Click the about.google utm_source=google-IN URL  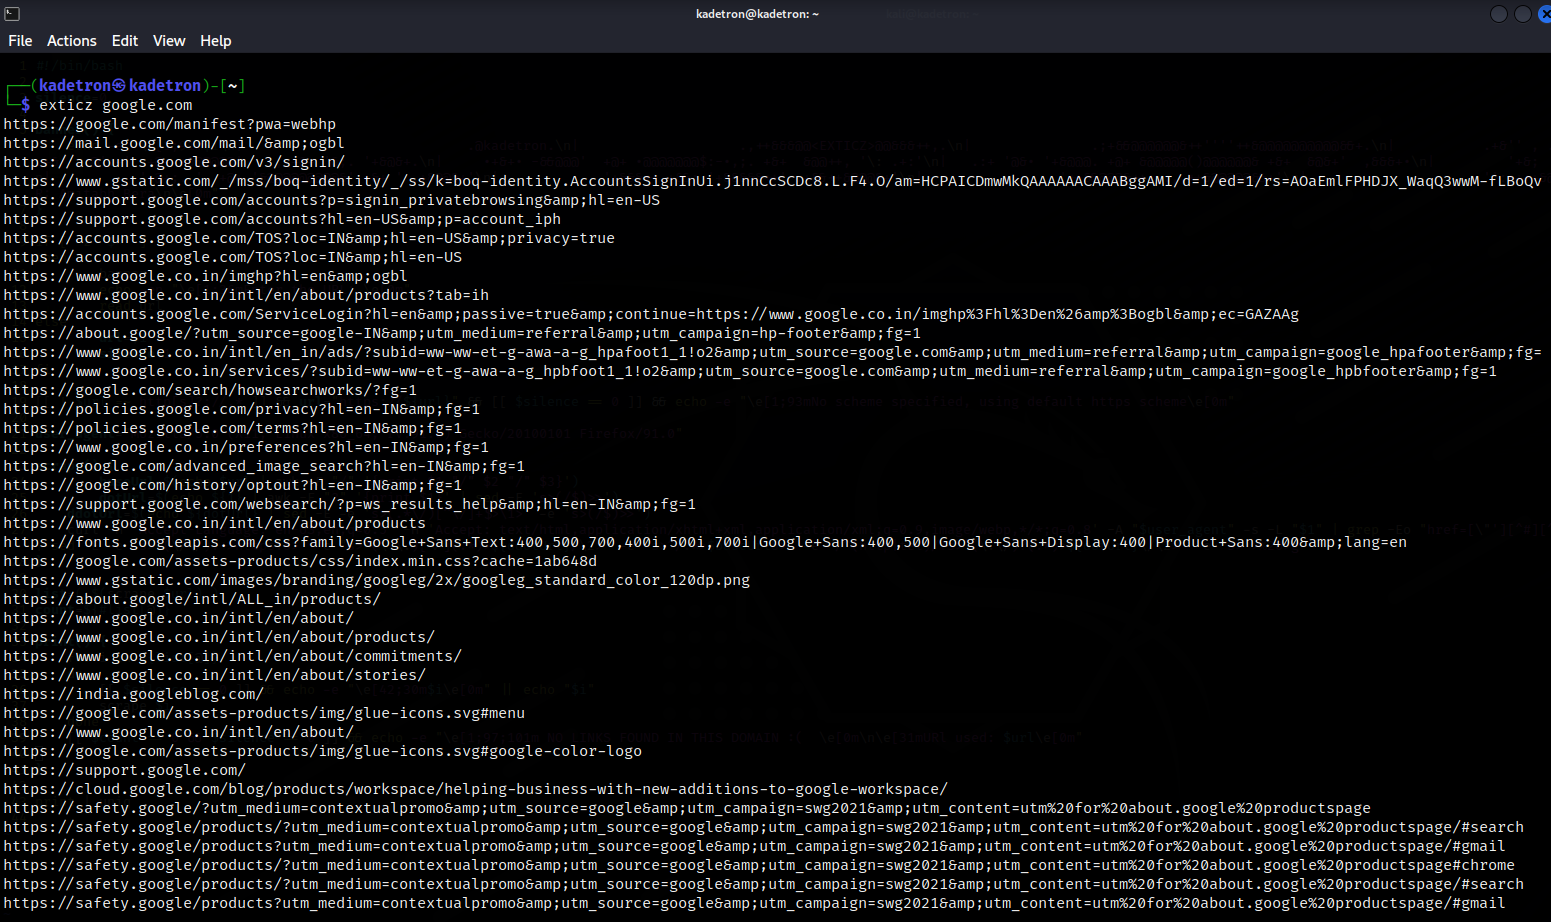462,333
